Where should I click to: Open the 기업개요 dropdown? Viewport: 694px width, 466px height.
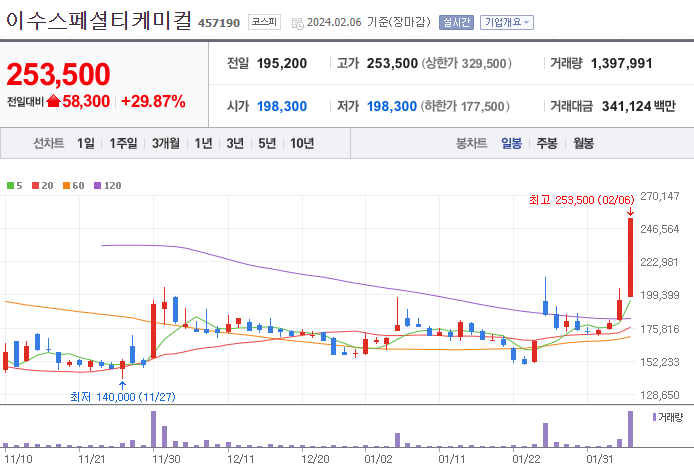[507, 23]
